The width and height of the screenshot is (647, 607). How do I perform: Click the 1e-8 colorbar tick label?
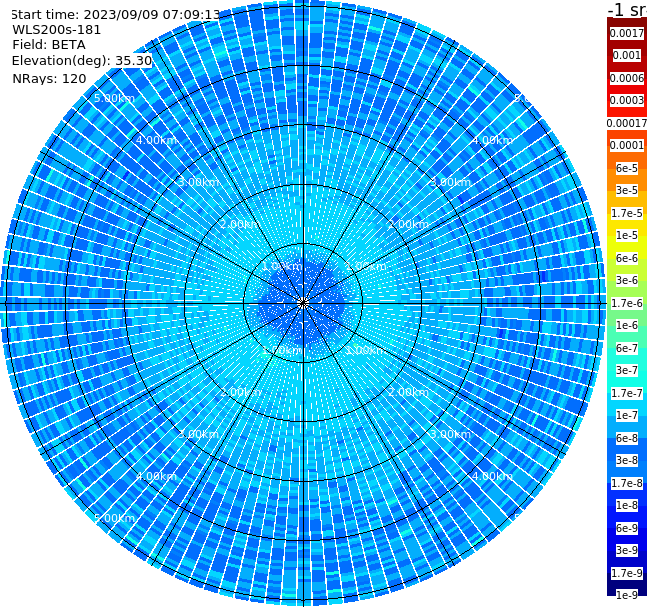point(627,505)
